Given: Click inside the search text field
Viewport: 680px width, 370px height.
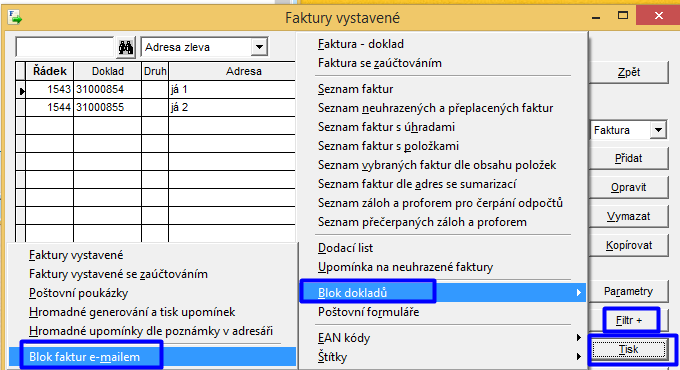Looking at the screenshot, I should click(x=65, y=47).
